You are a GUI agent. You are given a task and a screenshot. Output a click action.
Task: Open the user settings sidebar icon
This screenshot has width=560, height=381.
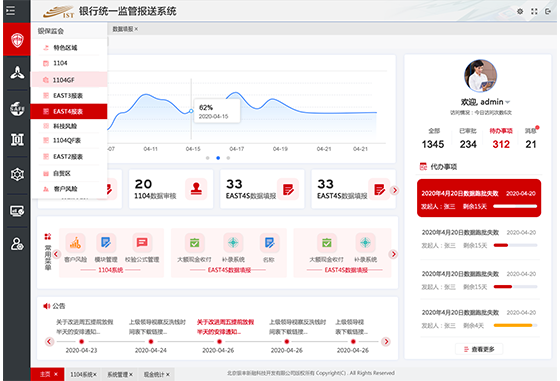click(x=17, y=244)
